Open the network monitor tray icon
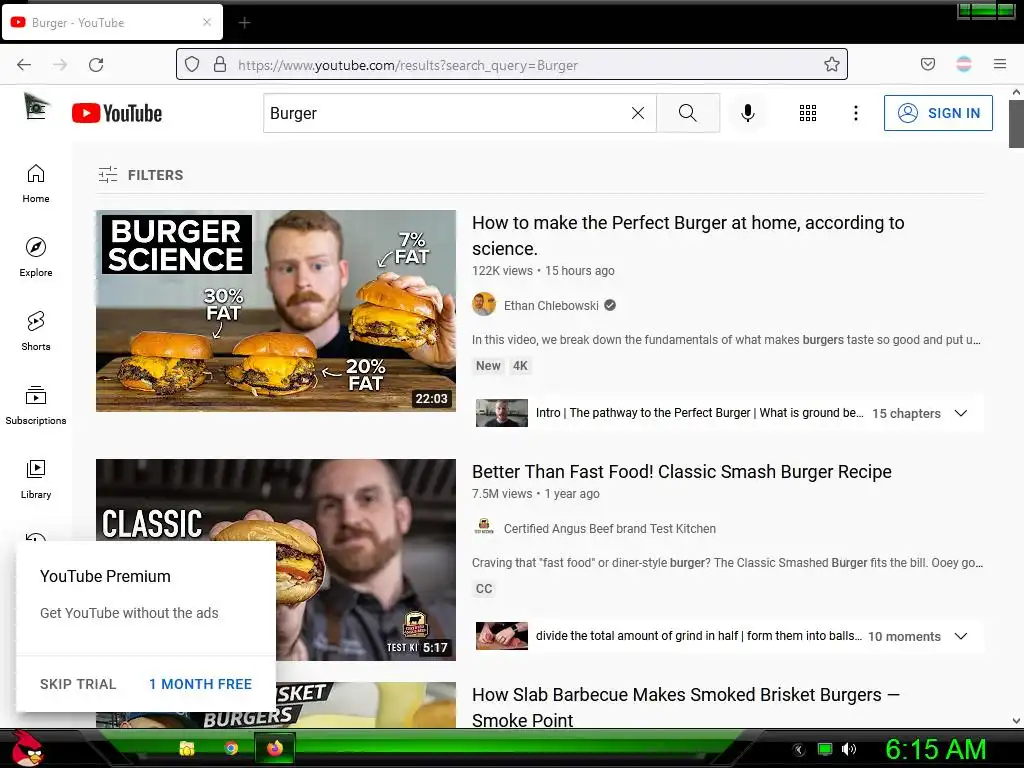This screenshot has height=768, width=1024. click(x=825, y=749)
